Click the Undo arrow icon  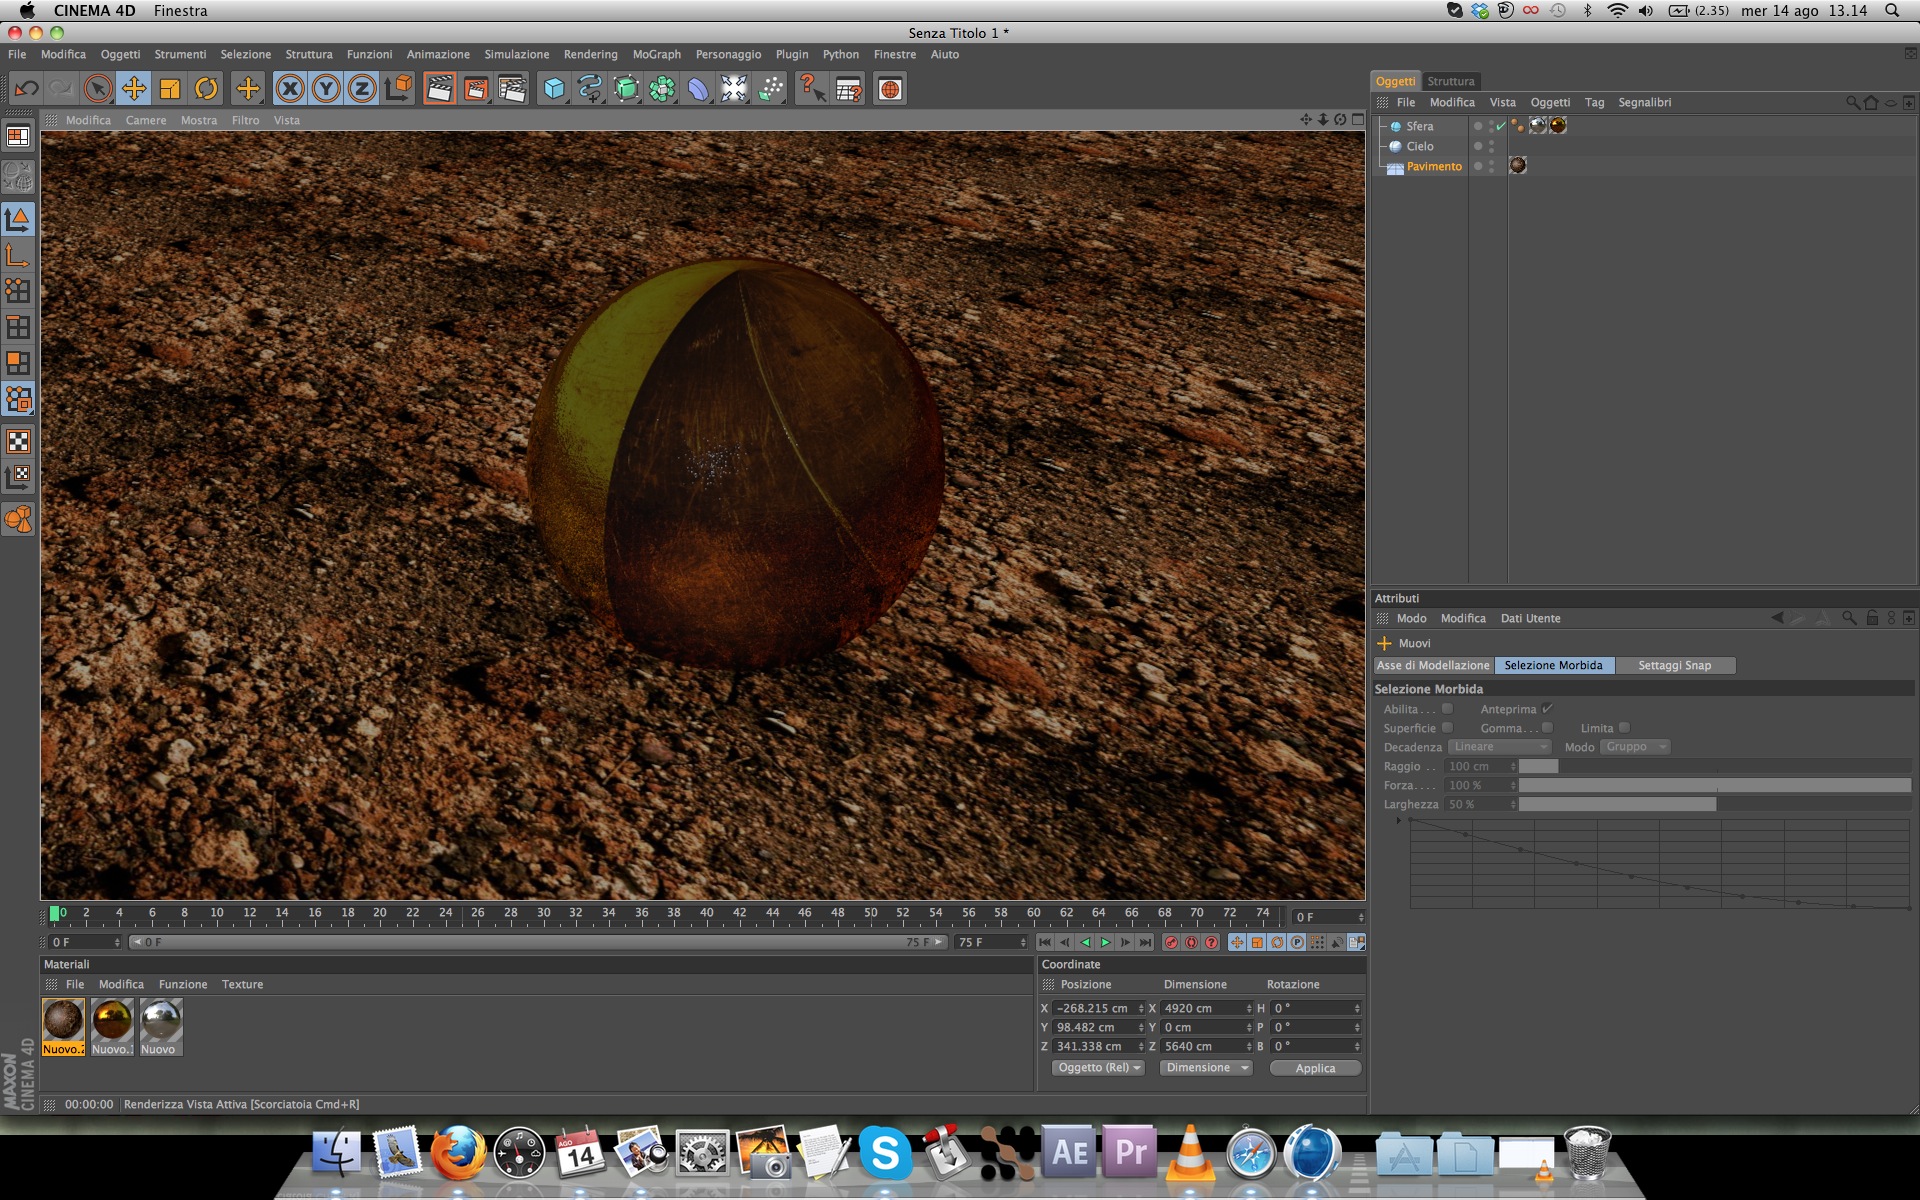(x=26, y=89)
